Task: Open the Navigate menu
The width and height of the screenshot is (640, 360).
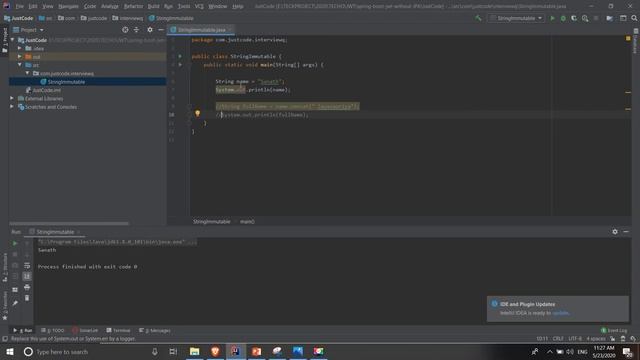Action: 68,6
